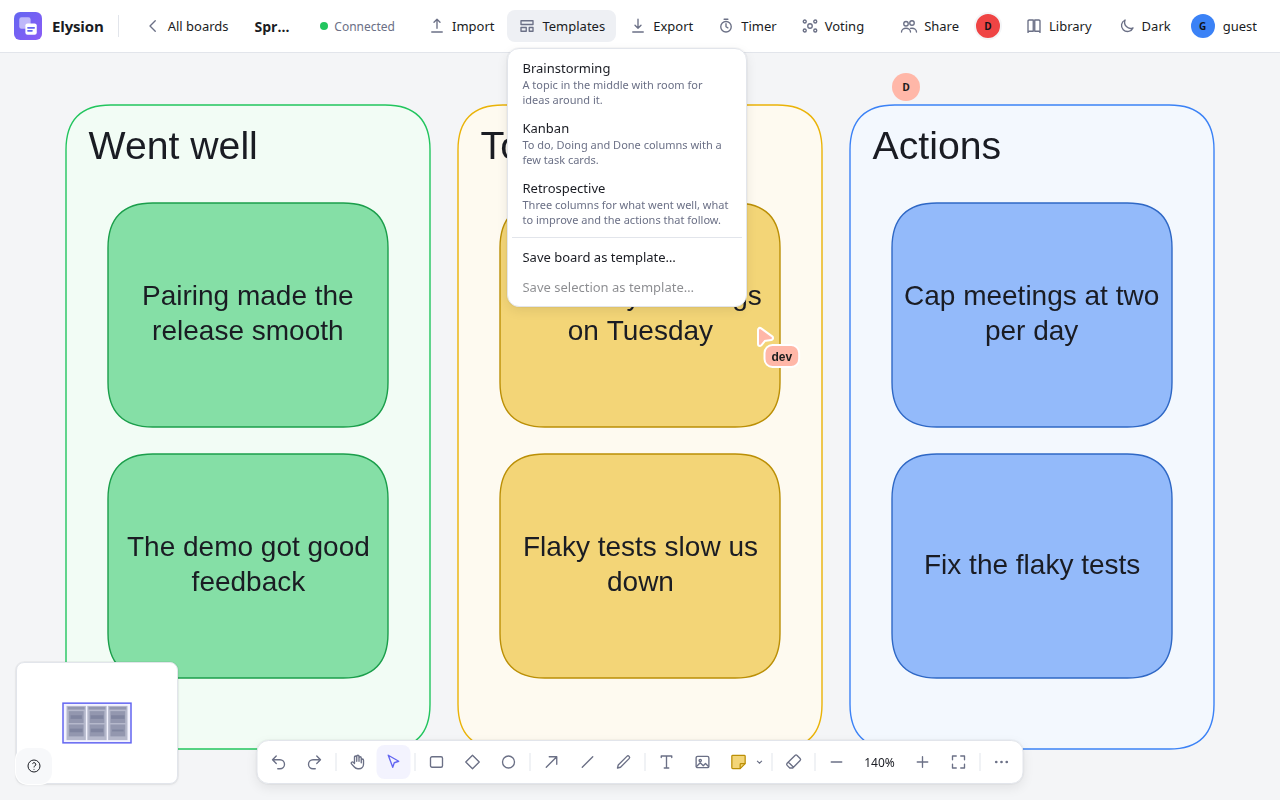Click the 140% zoom level
1280x800 pixels.
click(879, 762)
